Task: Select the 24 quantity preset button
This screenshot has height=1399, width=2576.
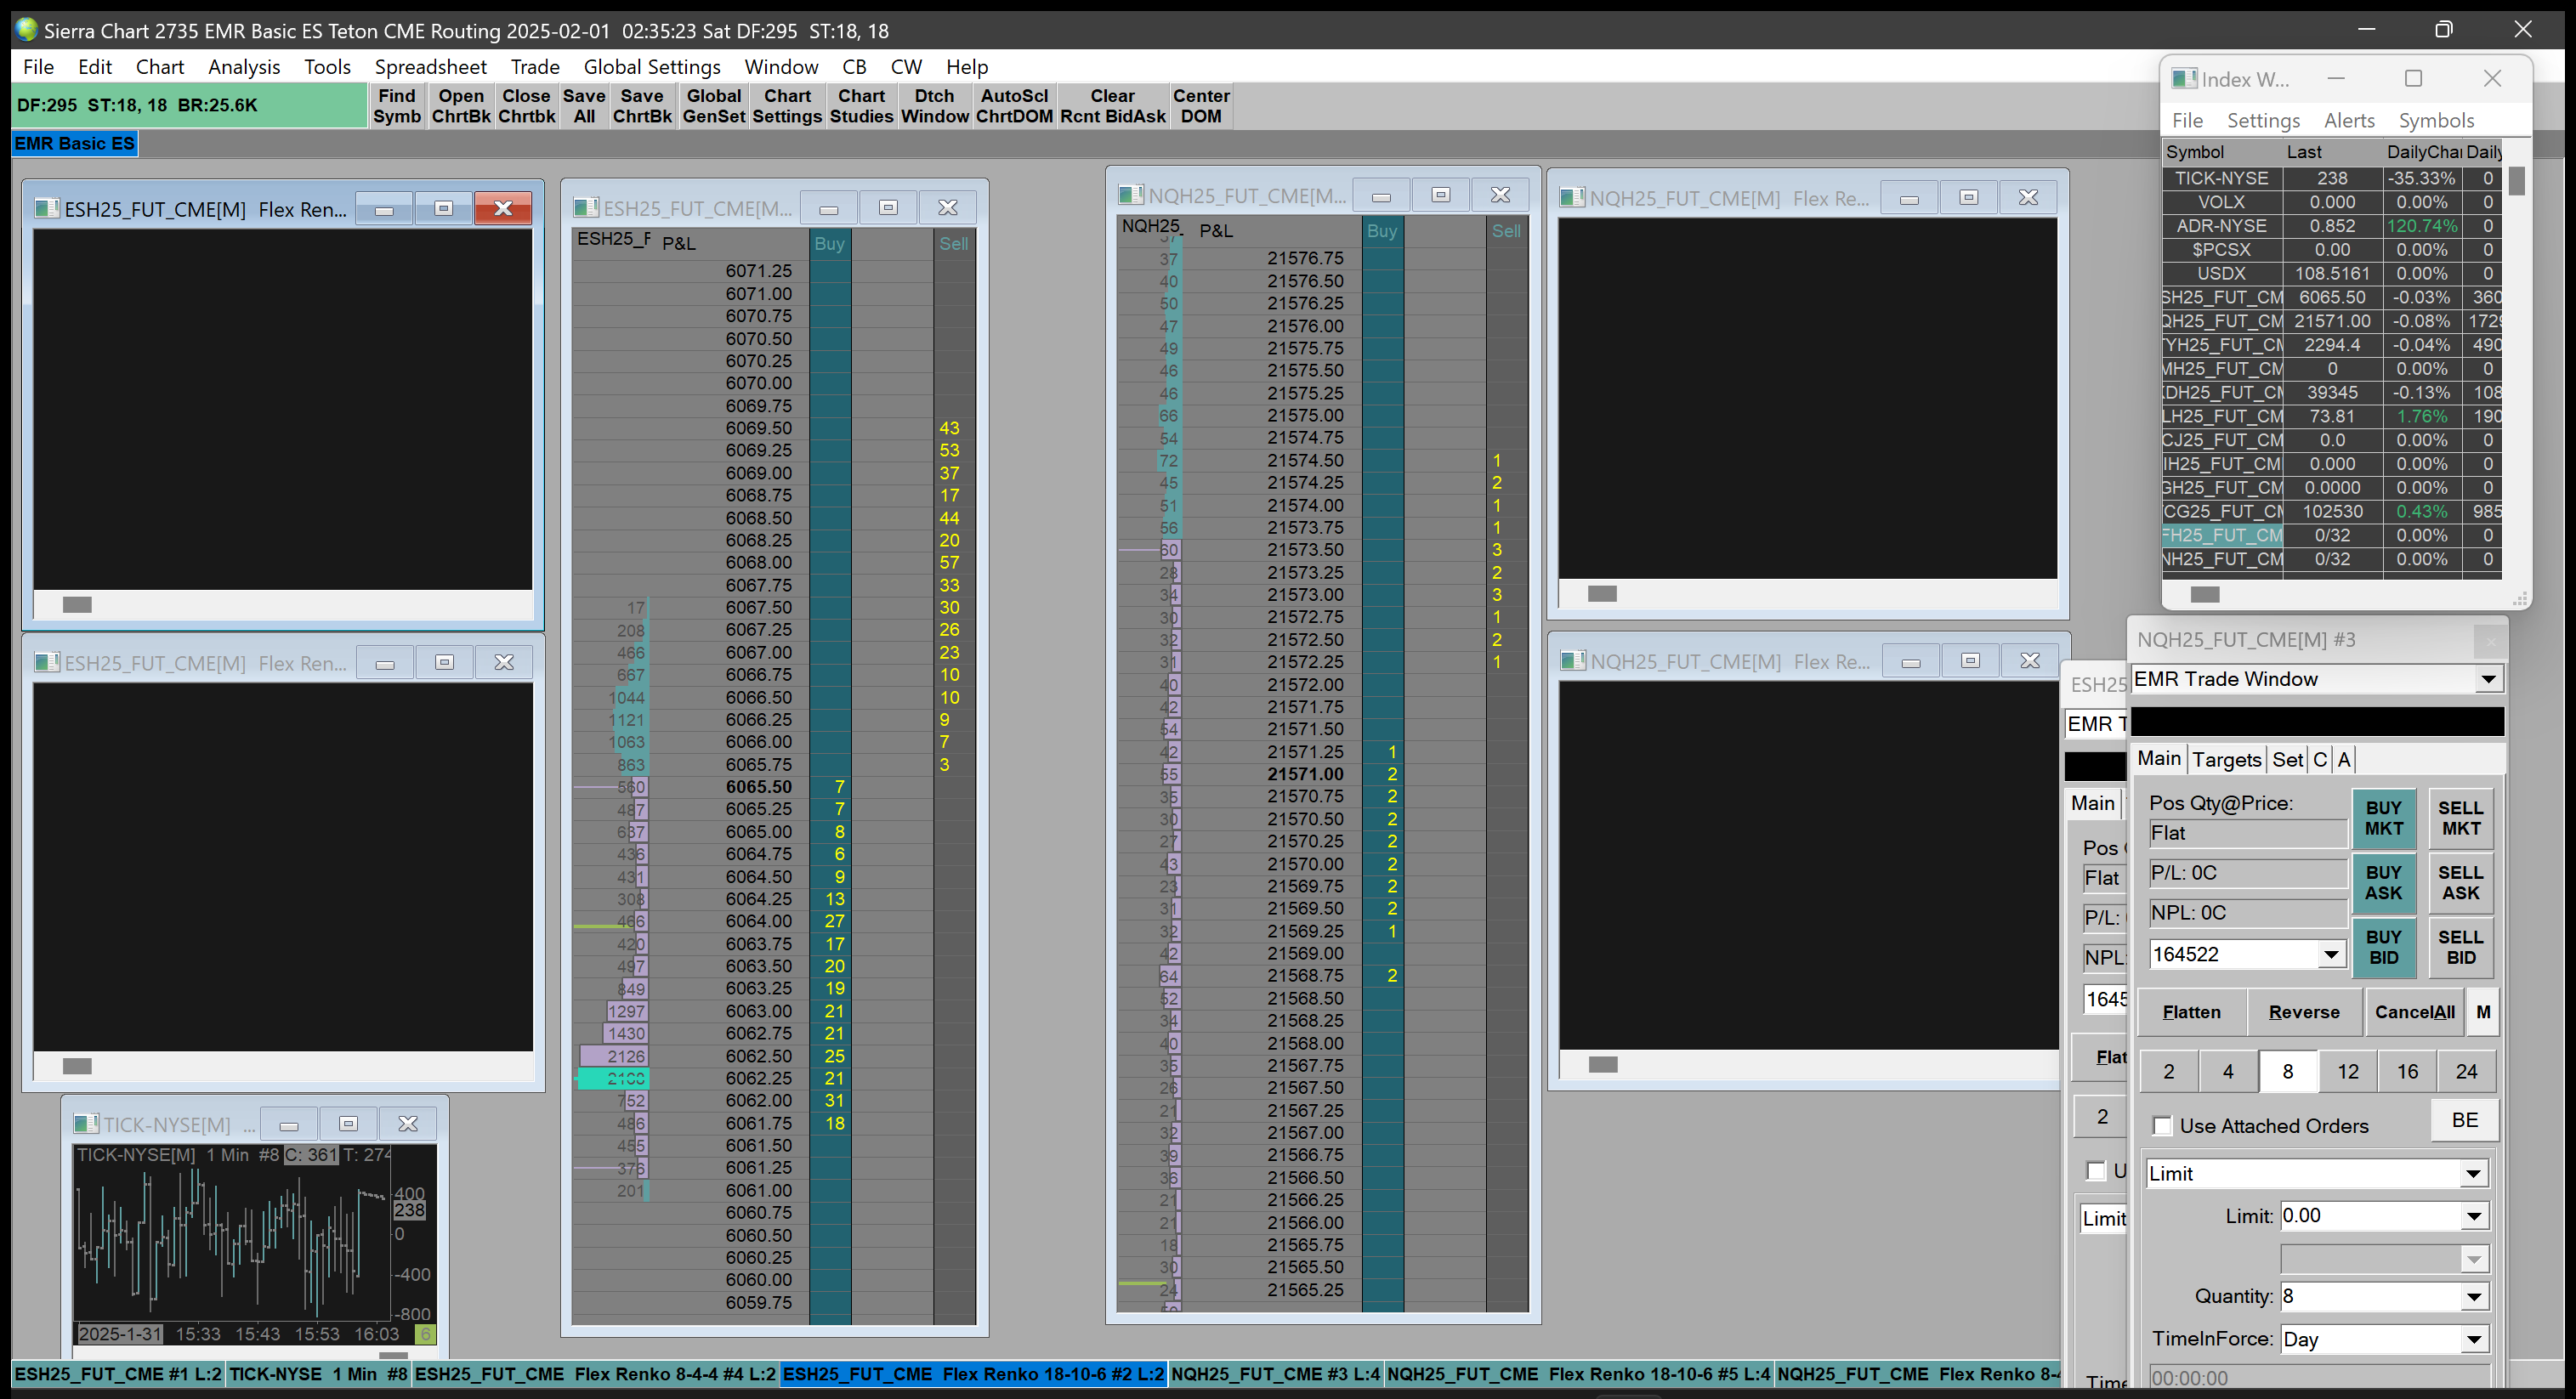Action: point(2466,1072)
